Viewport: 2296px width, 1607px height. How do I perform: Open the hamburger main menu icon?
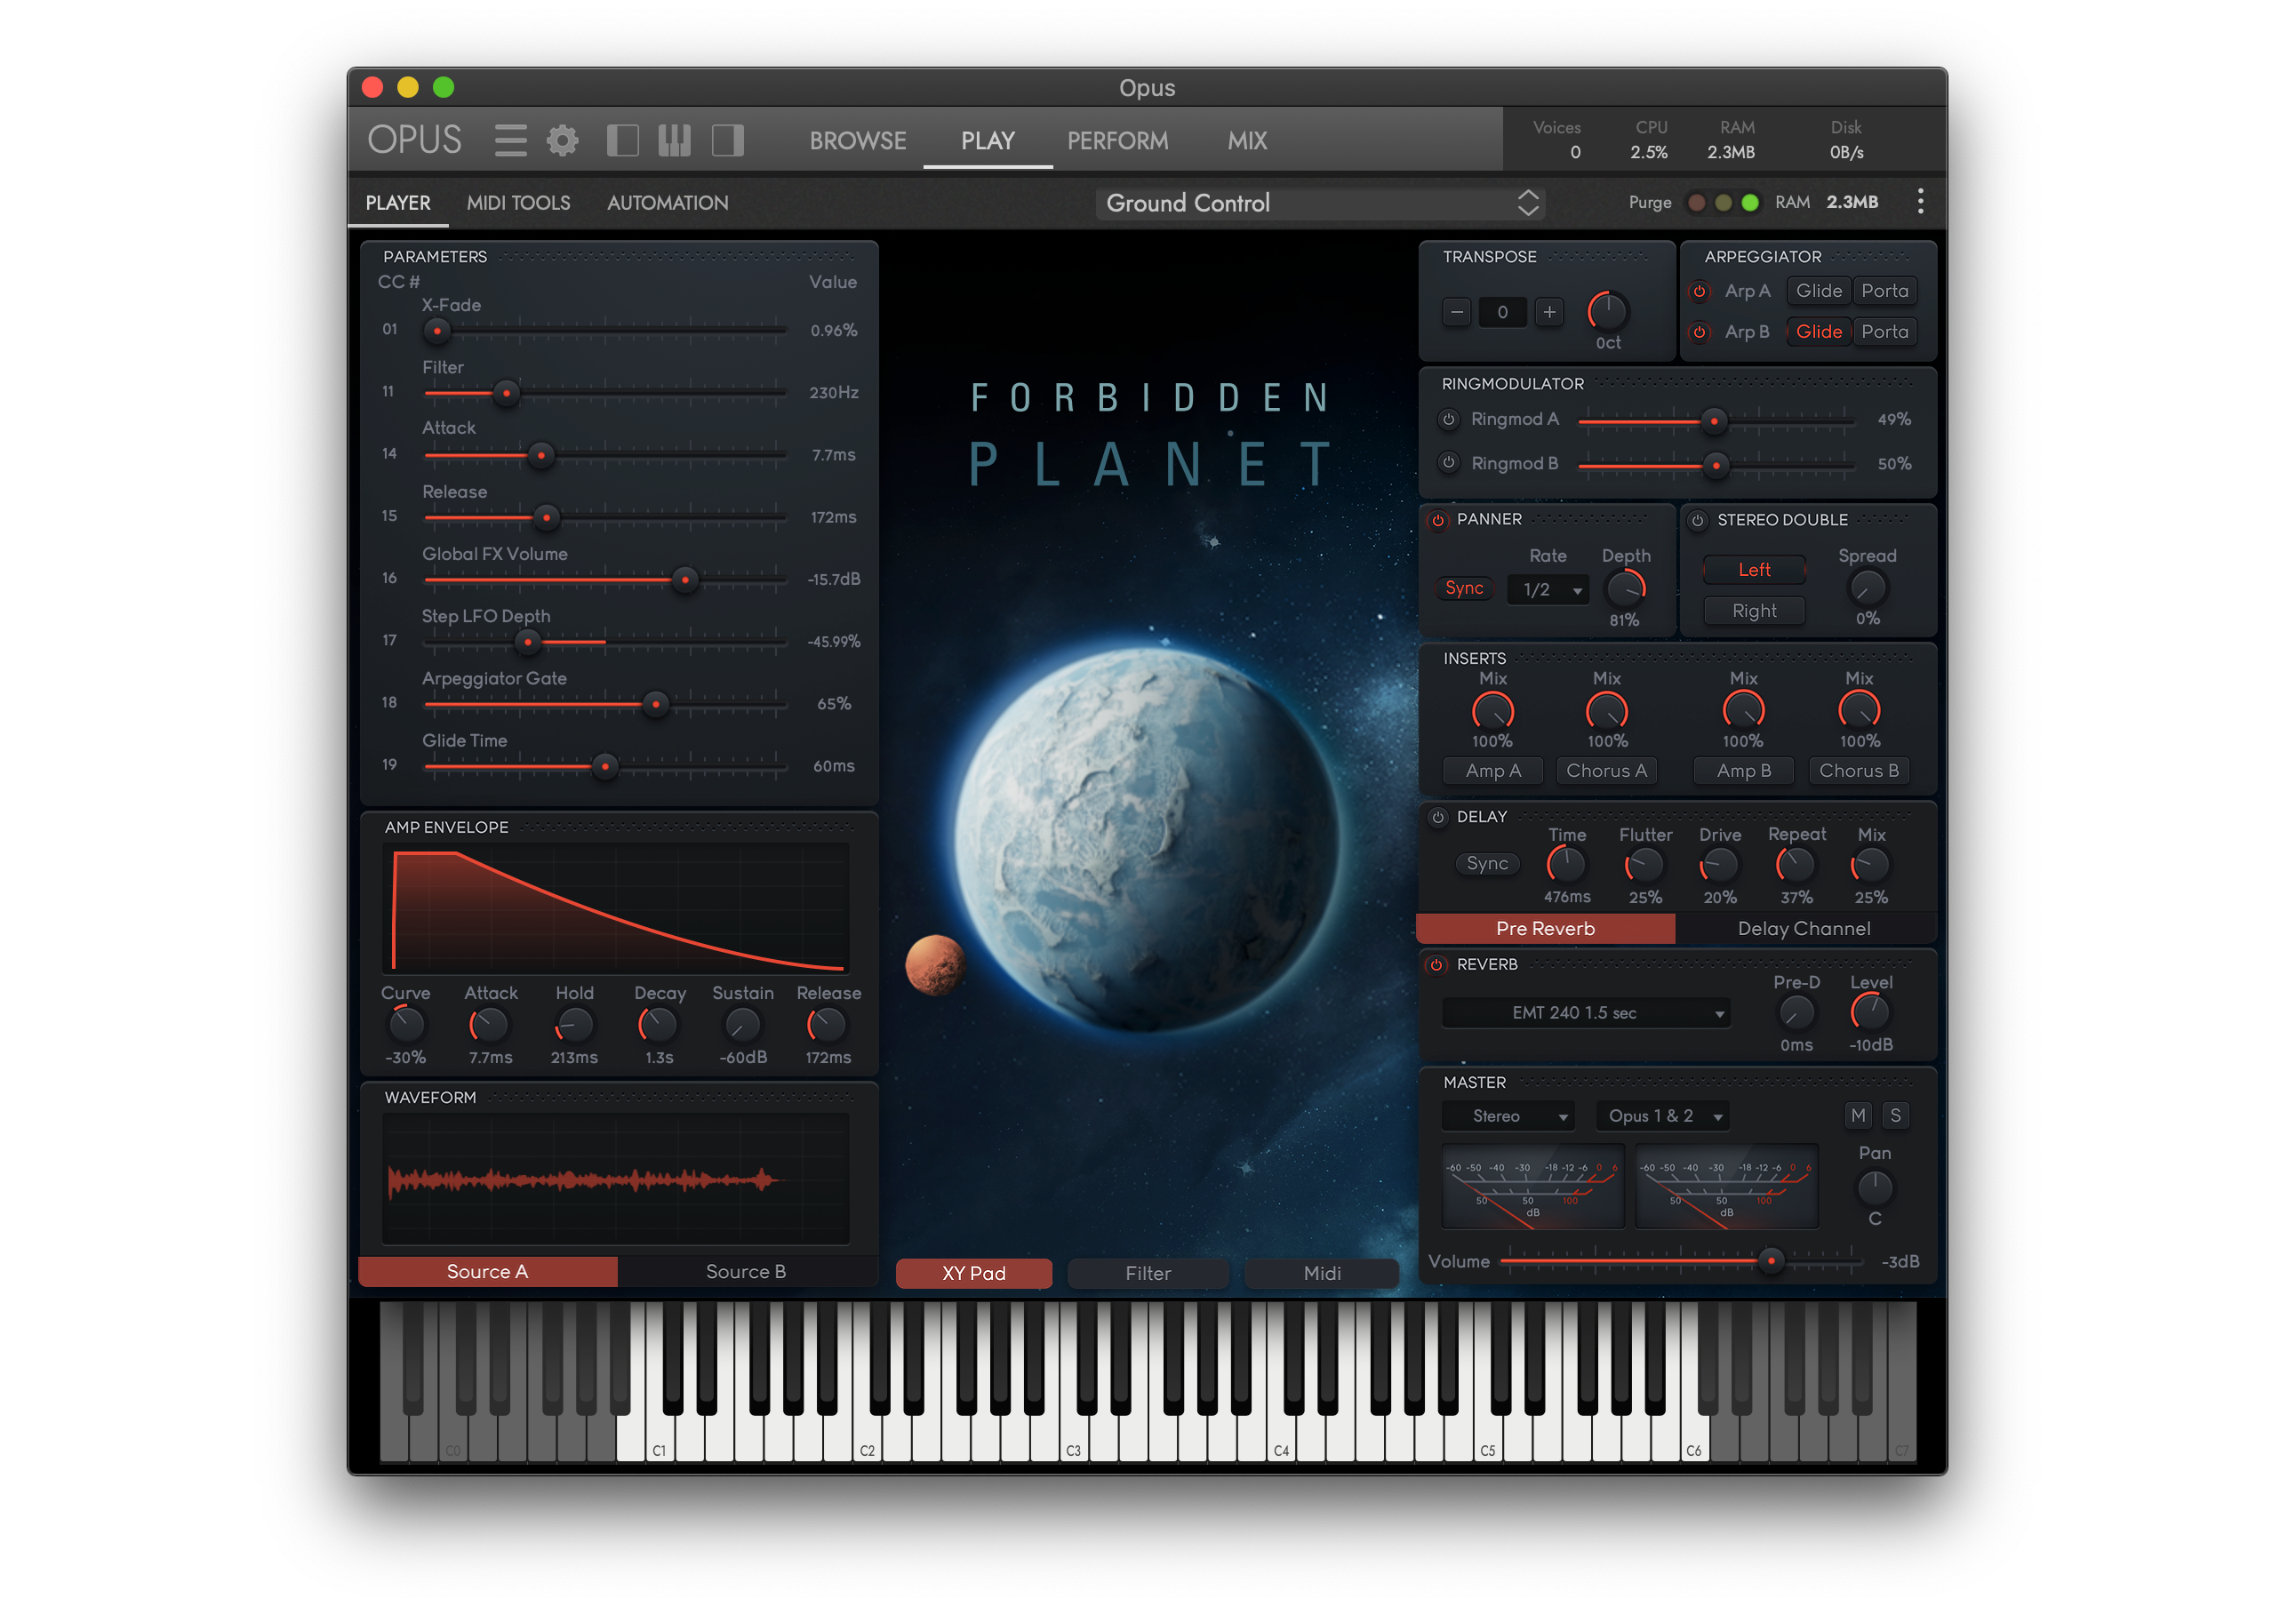pos(510,140)
